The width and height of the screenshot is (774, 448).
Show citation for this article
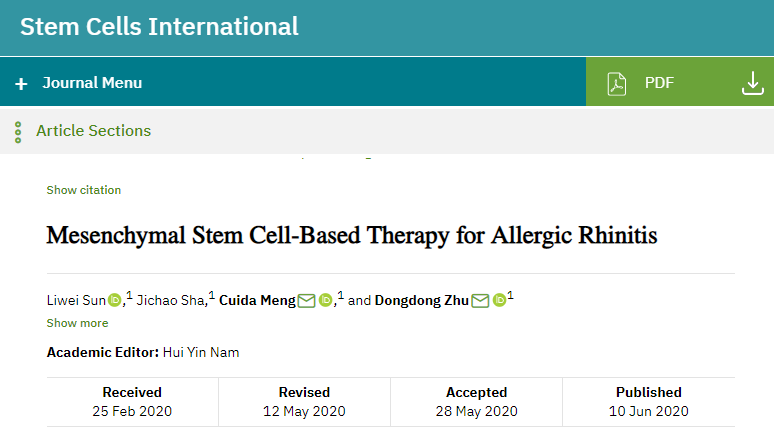pyautogui.click(x=83, y=190)
